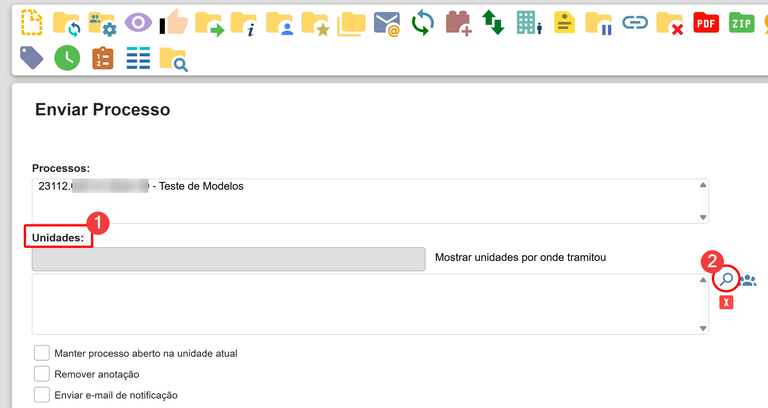Image resolution: width=768 pixels, height=408 pixels.
Task: Click the folder with pause symbol icon
Action: tap(600, 24)
